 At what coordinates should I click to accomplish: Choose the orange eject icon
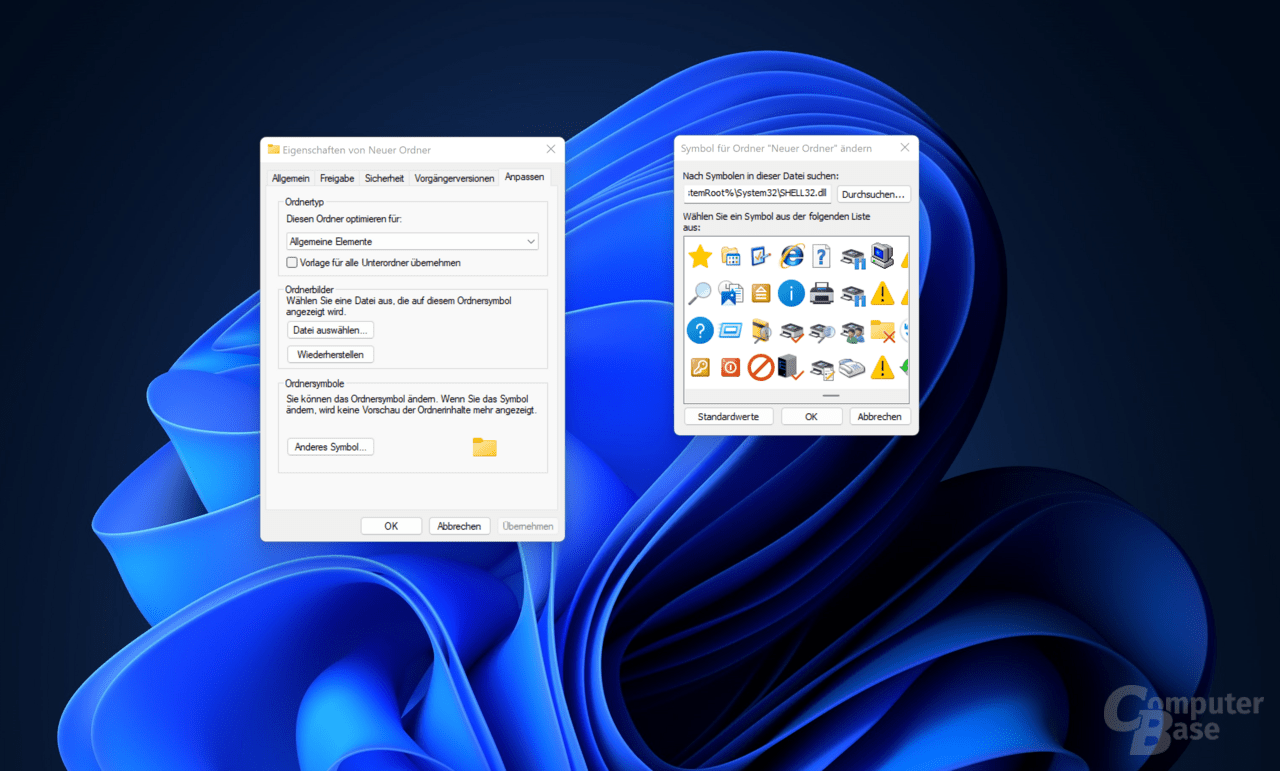pyautogui.click(x=761, y=293)
